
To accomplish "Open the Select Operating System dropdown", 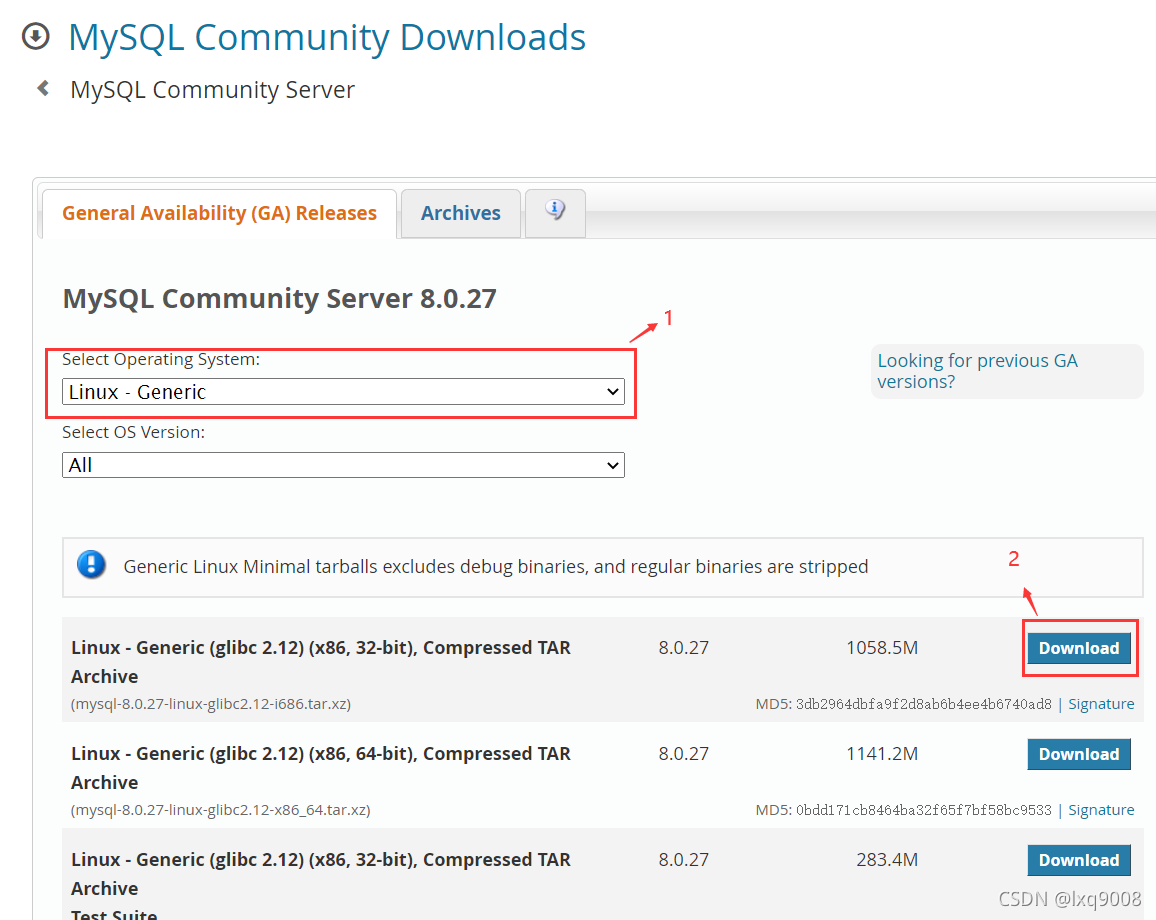I will [x=343, y=391].
